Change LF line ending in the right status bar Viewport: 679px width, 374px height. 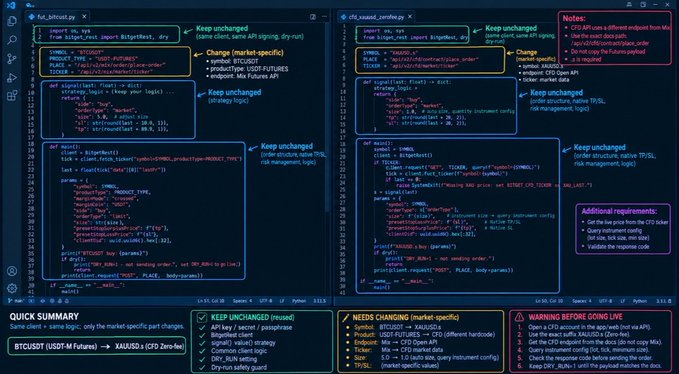click(623, 301)
